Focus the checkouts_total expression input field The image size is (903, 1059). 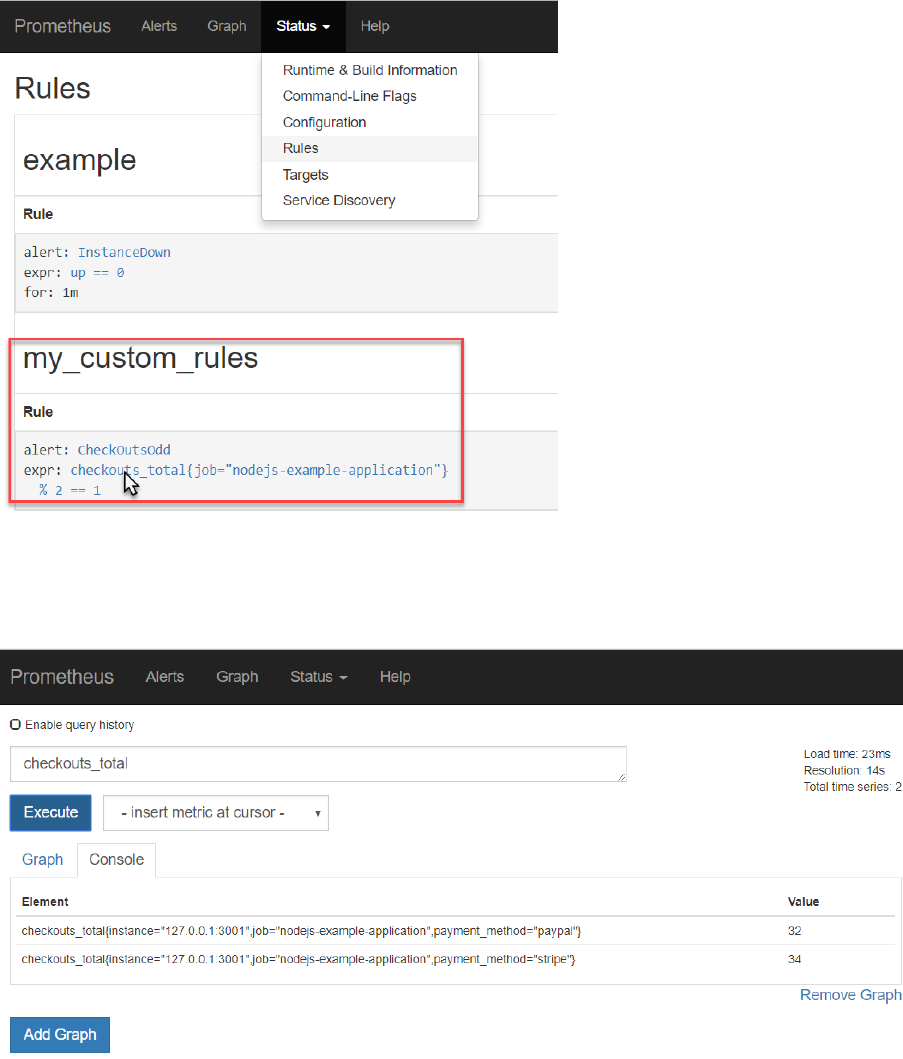click(x=318, y=764)
